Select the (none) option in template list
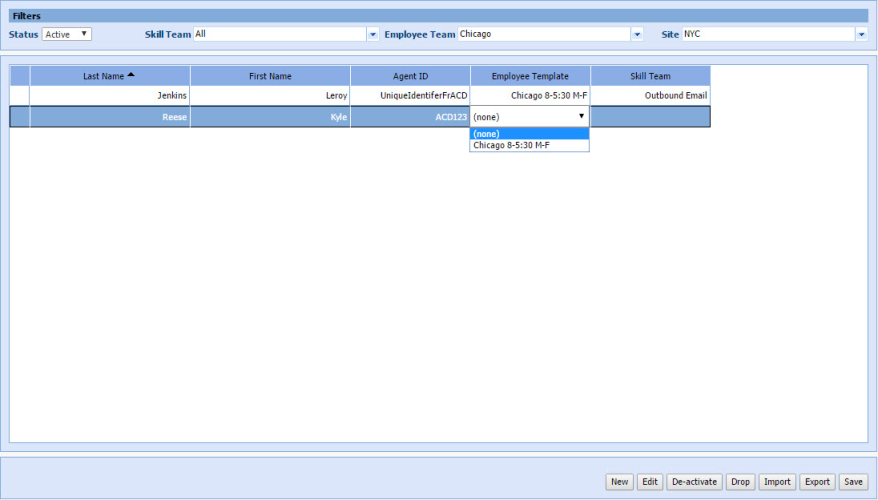 coord(529,134)
